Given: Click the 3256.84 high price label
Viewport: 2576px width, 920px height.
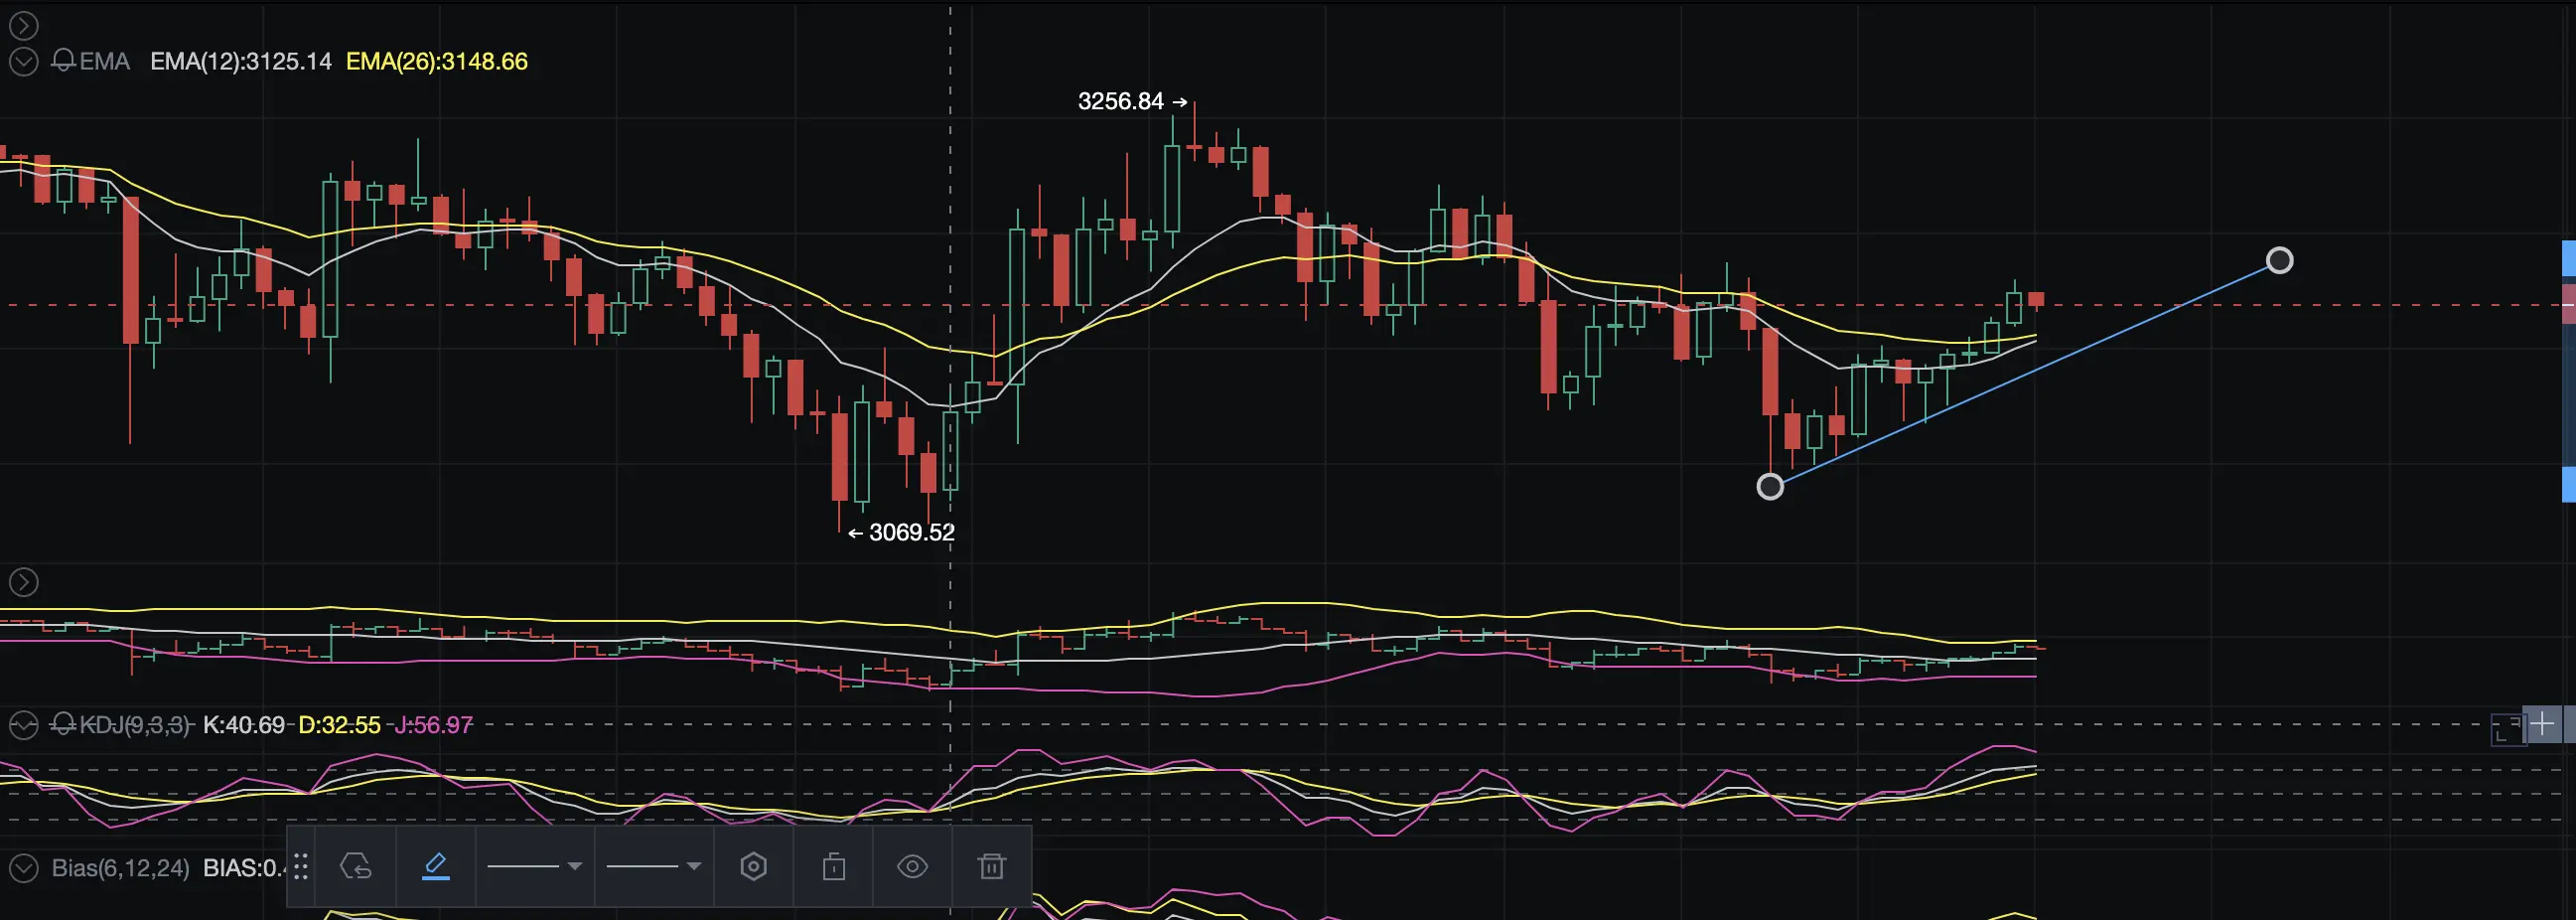Looking at the screenshot, I should (1120, 101).
